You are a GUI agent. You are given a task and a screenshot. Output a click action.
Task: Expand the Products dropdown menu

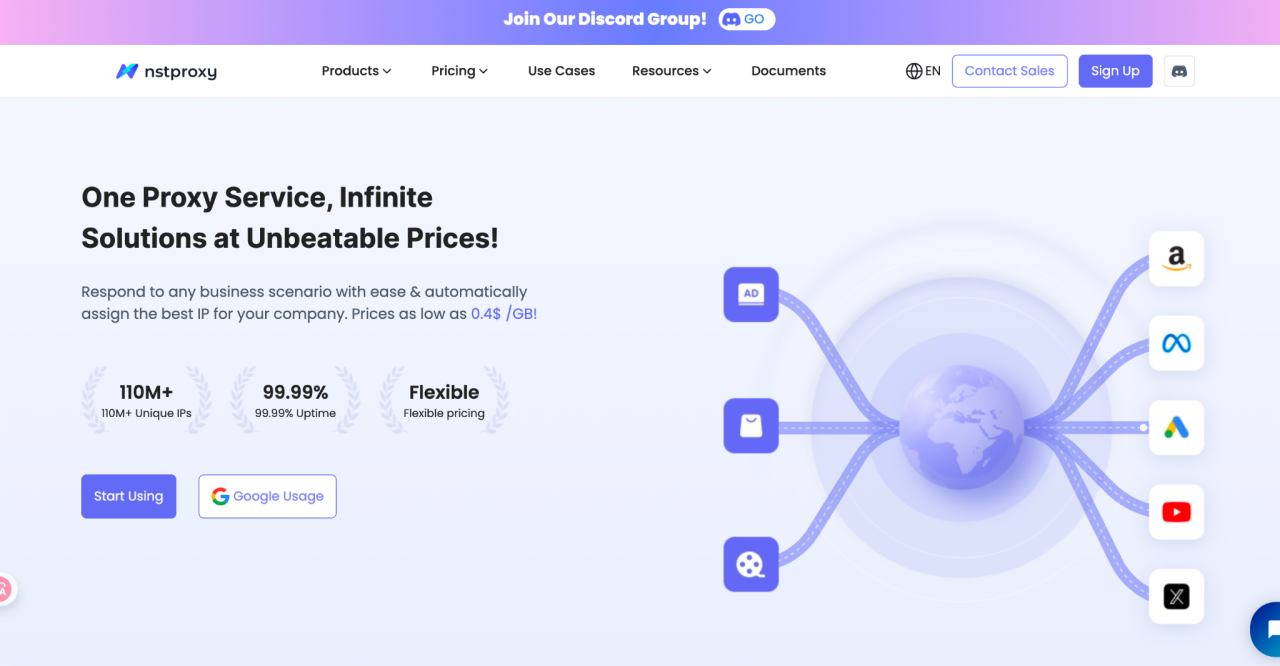356,71
